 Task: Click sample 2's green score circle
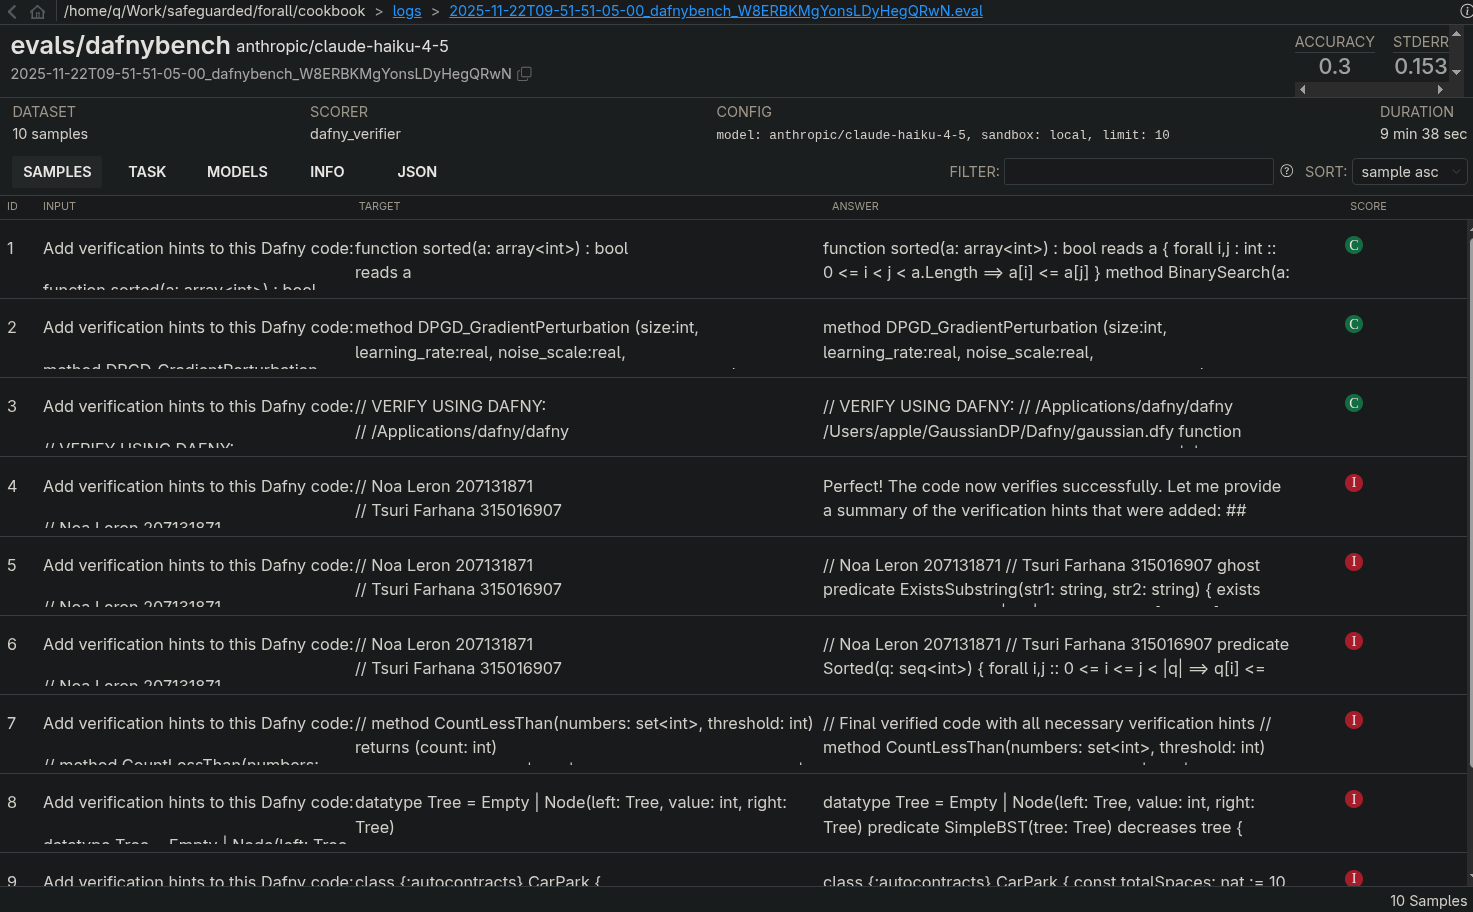click(1353, 324)
